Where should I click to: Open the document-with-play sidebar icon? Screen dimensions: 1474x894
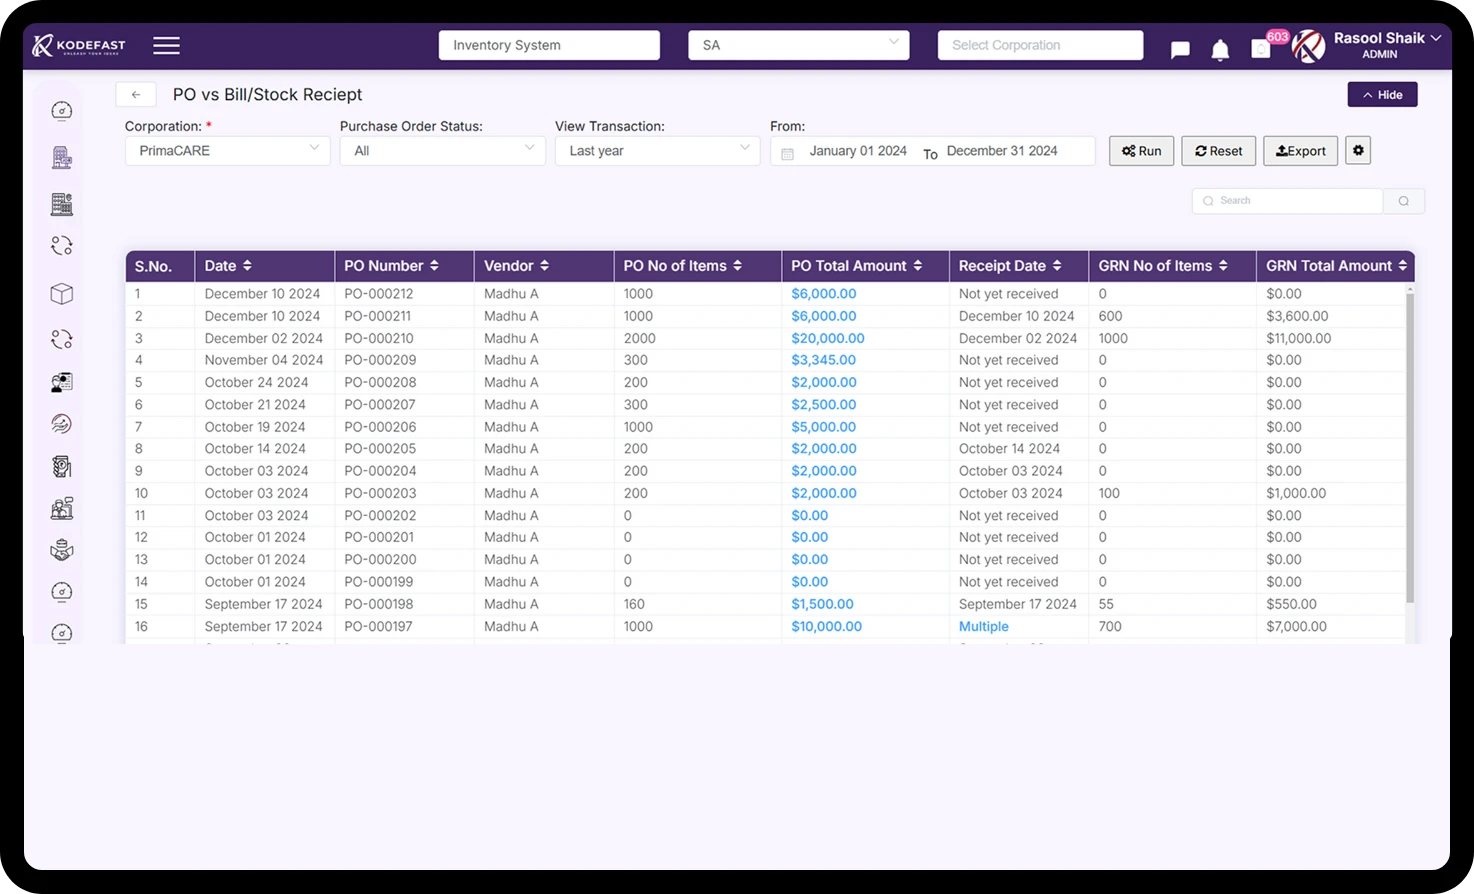tap(62, 467)
